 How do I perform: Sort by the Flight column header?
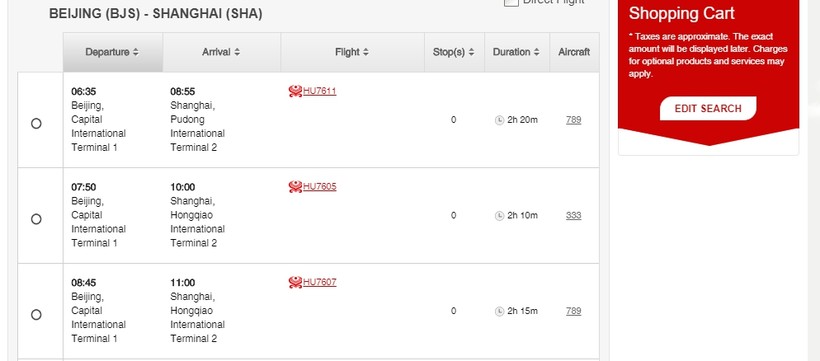pos(352,52)
